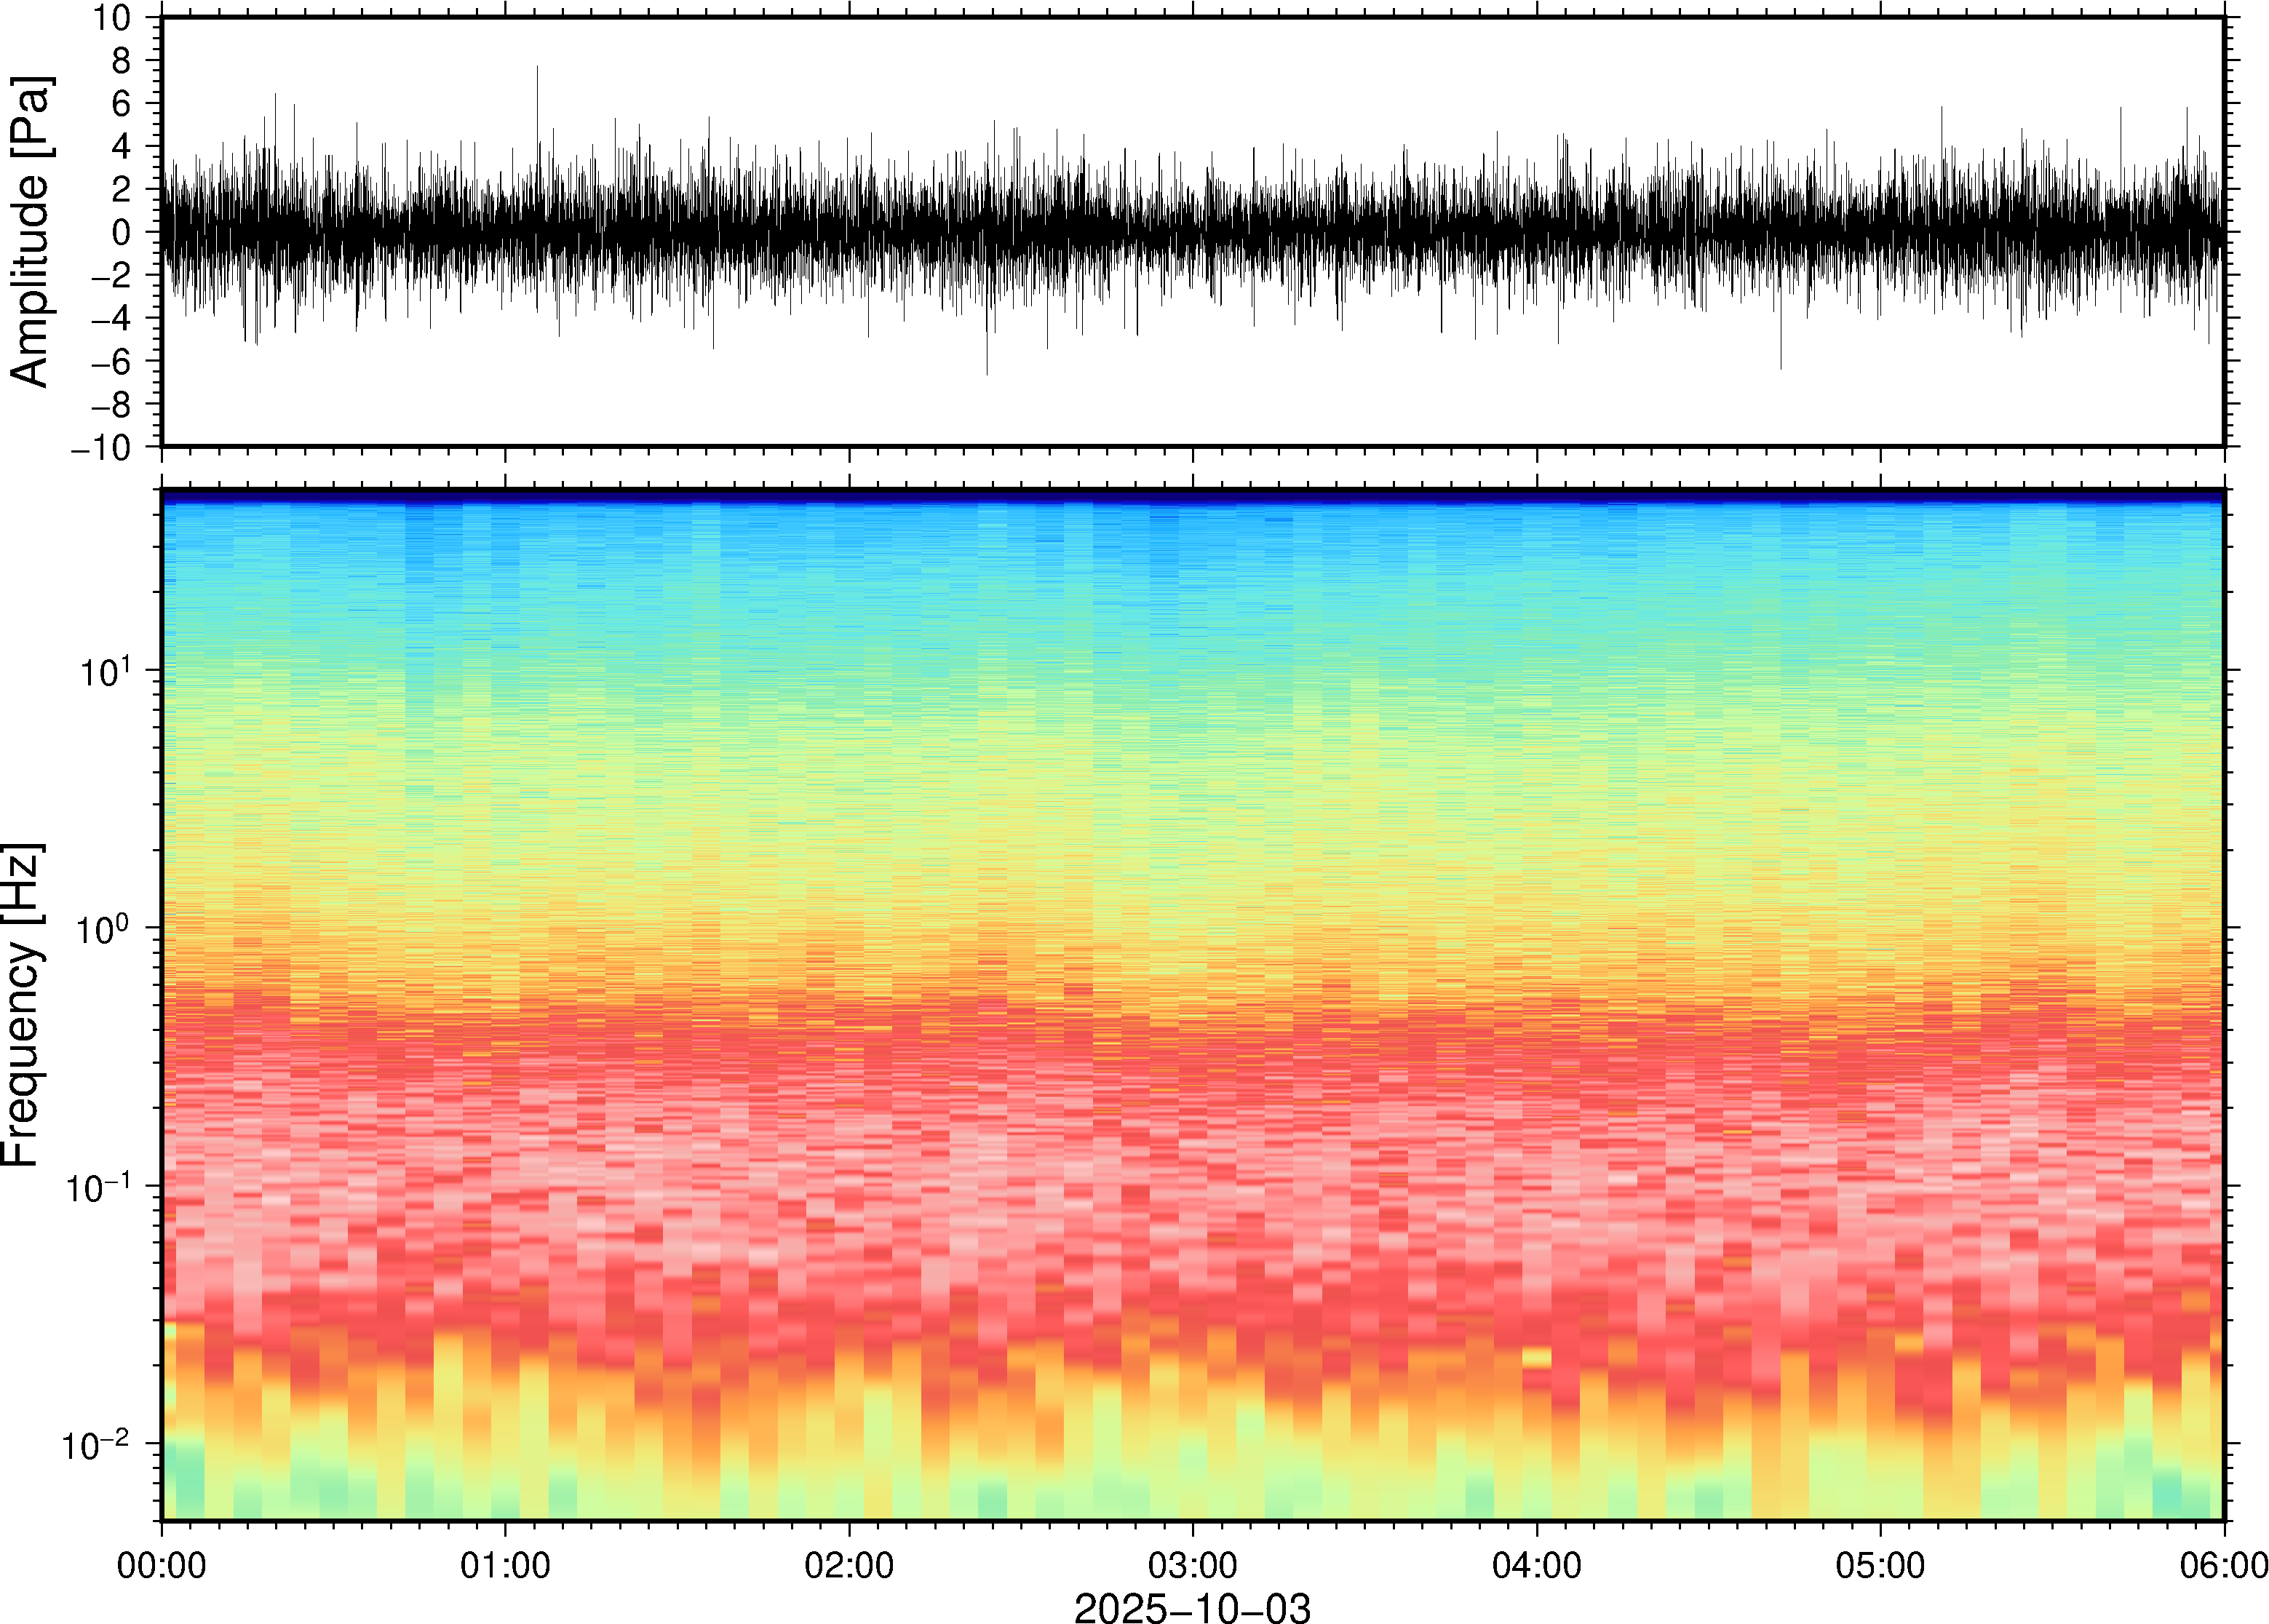
Task: Select the 00:00 time tick label
Action: (x=162, y=1565)
